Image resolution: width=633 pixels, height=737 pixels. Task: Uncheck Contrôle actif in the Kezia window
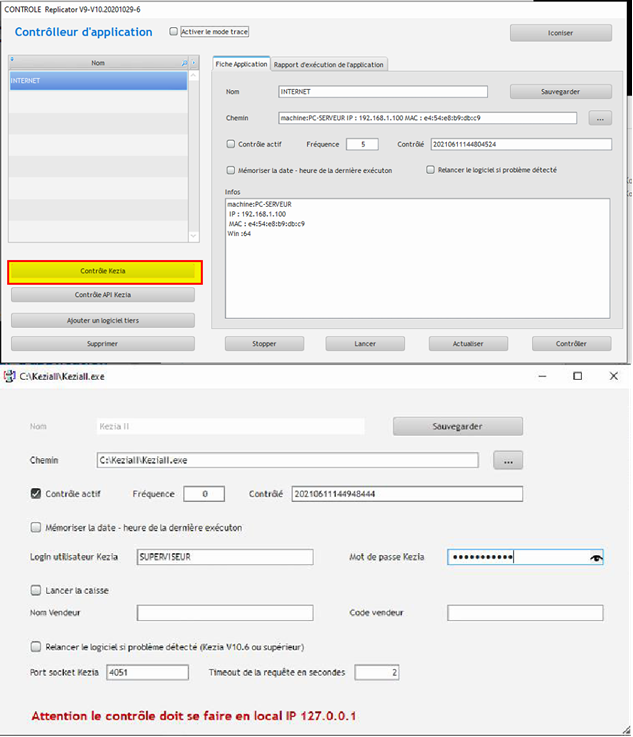(37, 494)
